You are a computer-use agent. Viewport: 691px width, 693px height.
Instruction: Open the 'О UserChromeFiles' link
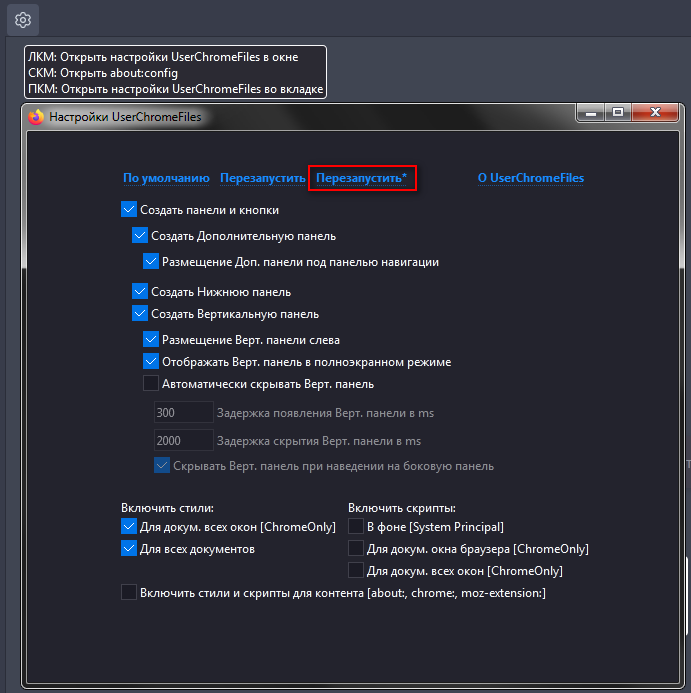(x=531, y=178)
